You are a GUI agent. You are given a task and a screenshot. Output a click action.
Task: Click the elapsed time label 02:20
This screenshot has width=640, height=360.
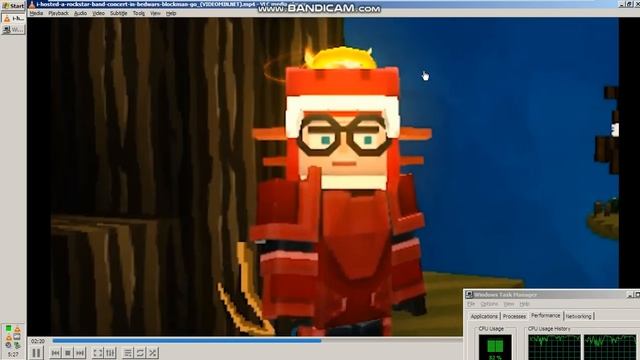point(38,341)
